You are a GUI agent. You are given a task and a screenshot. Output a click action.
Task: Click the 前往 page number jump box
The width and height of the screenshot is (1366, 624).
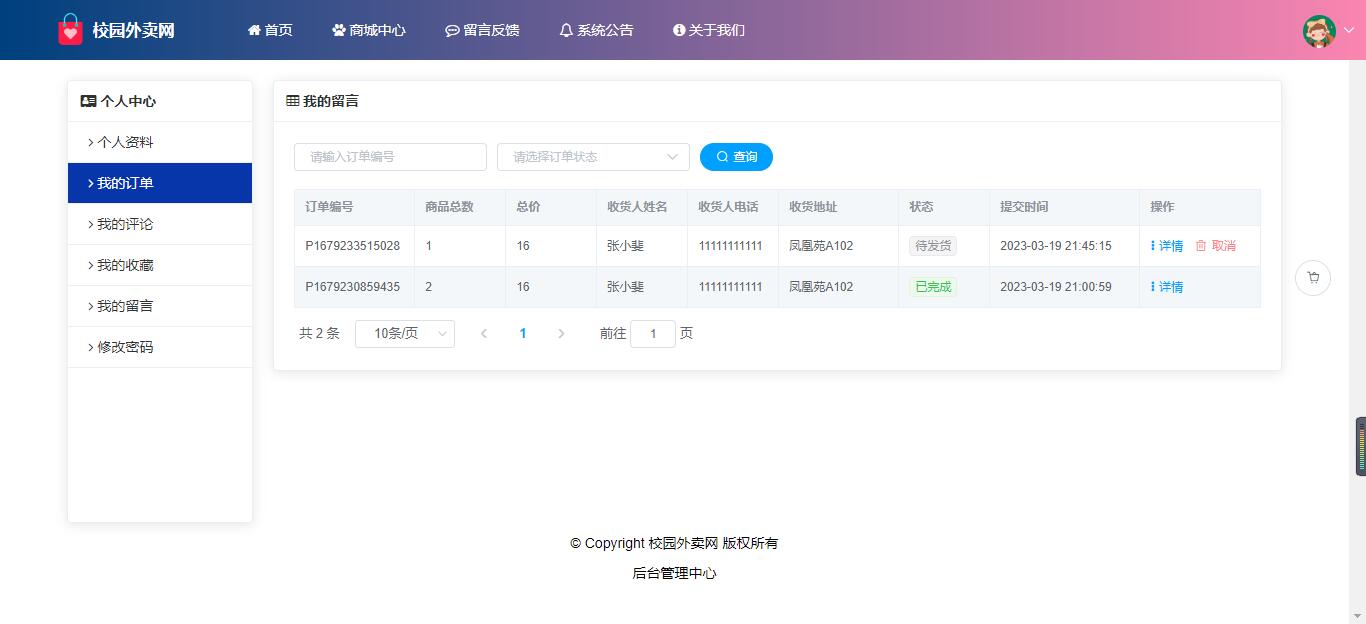click(x=653, y=334)
